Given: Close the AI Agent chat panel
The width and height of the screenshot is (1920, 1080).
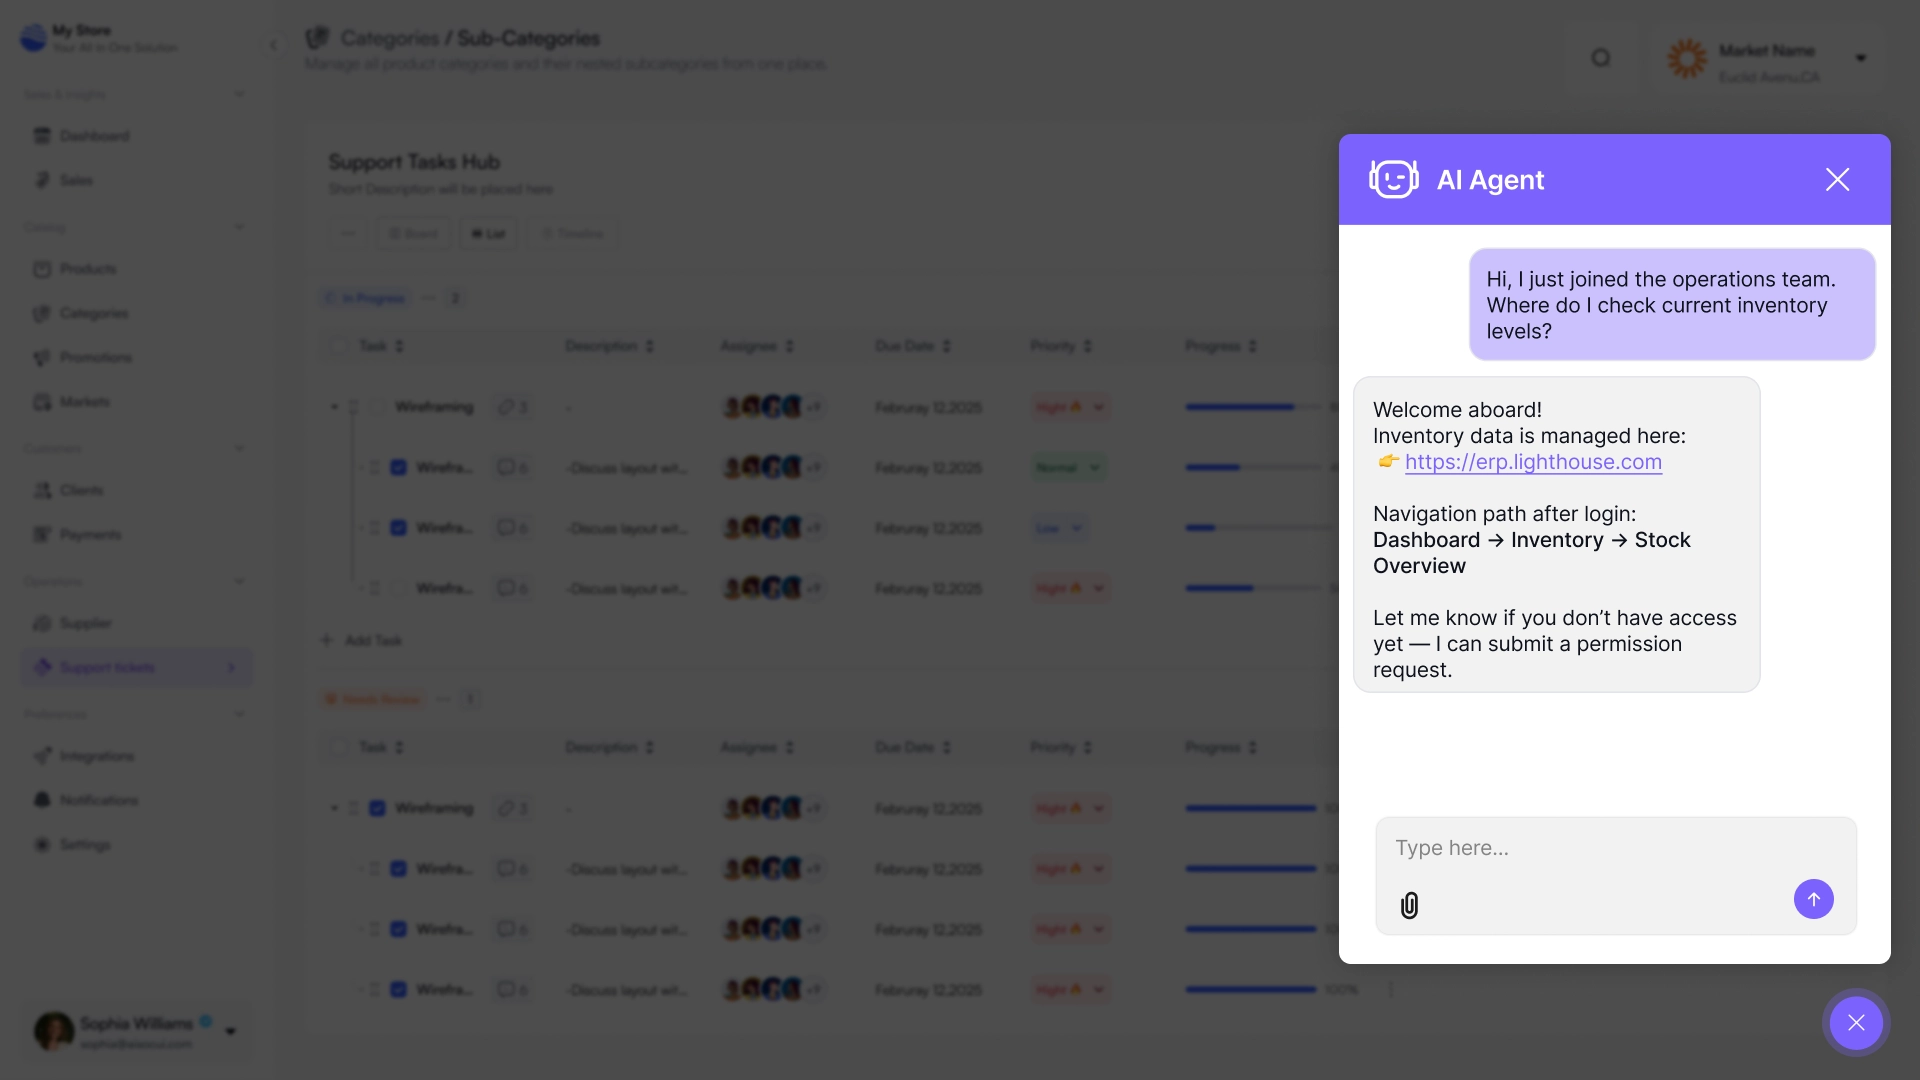Looking at the screenshot, I should 1837,180.
